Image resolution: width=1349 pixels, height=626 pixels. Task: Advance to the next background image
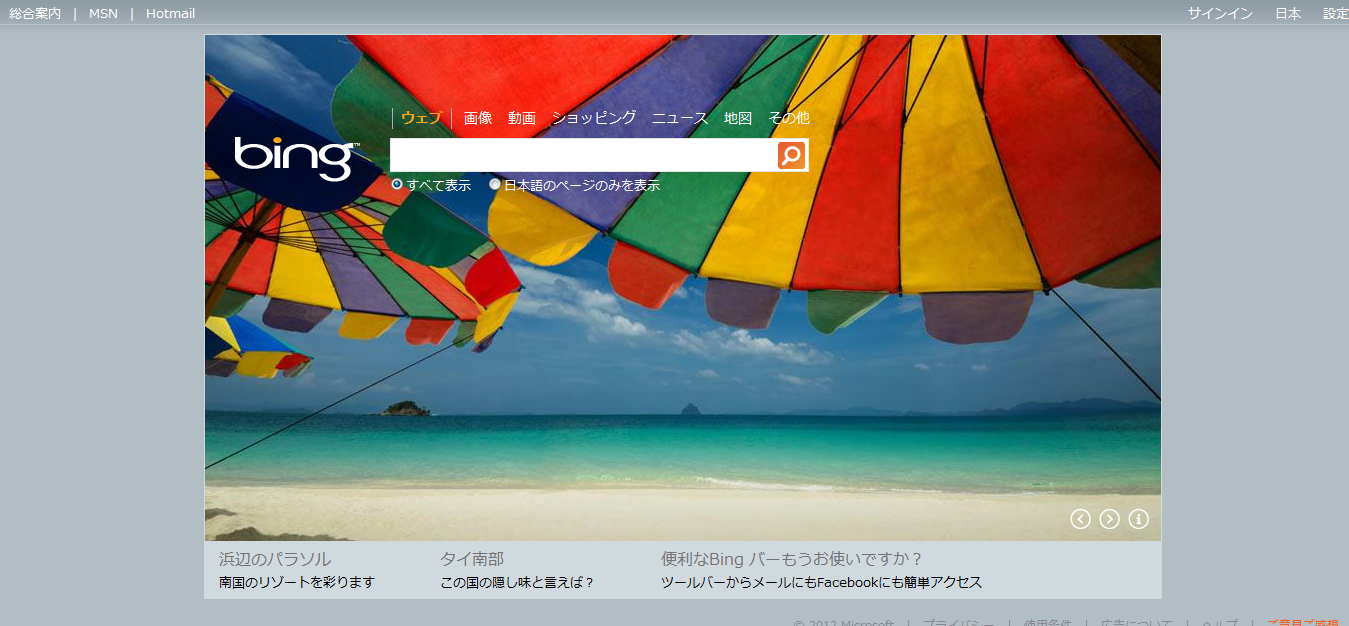(1109, 519)
